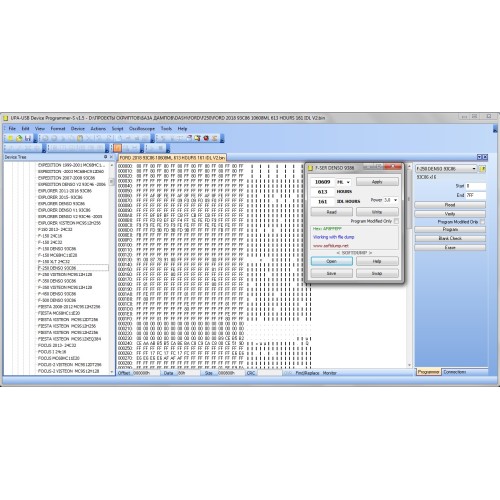Expand the edit toolbar overflow arrow
The height and width of the screenshot is (500, 500).
point(153,138)
